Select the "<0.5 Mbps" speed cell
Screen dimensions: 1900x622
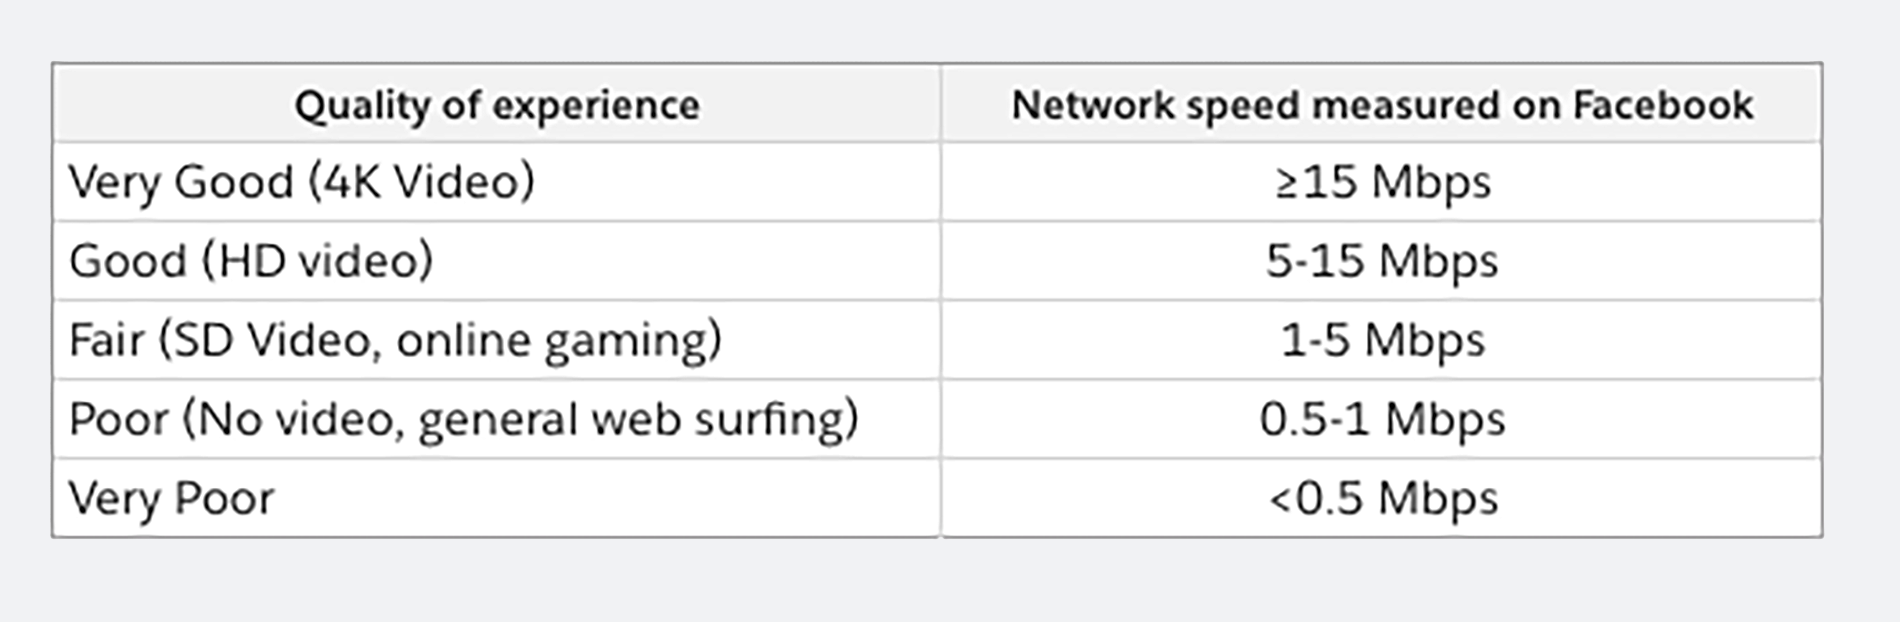1382,498
